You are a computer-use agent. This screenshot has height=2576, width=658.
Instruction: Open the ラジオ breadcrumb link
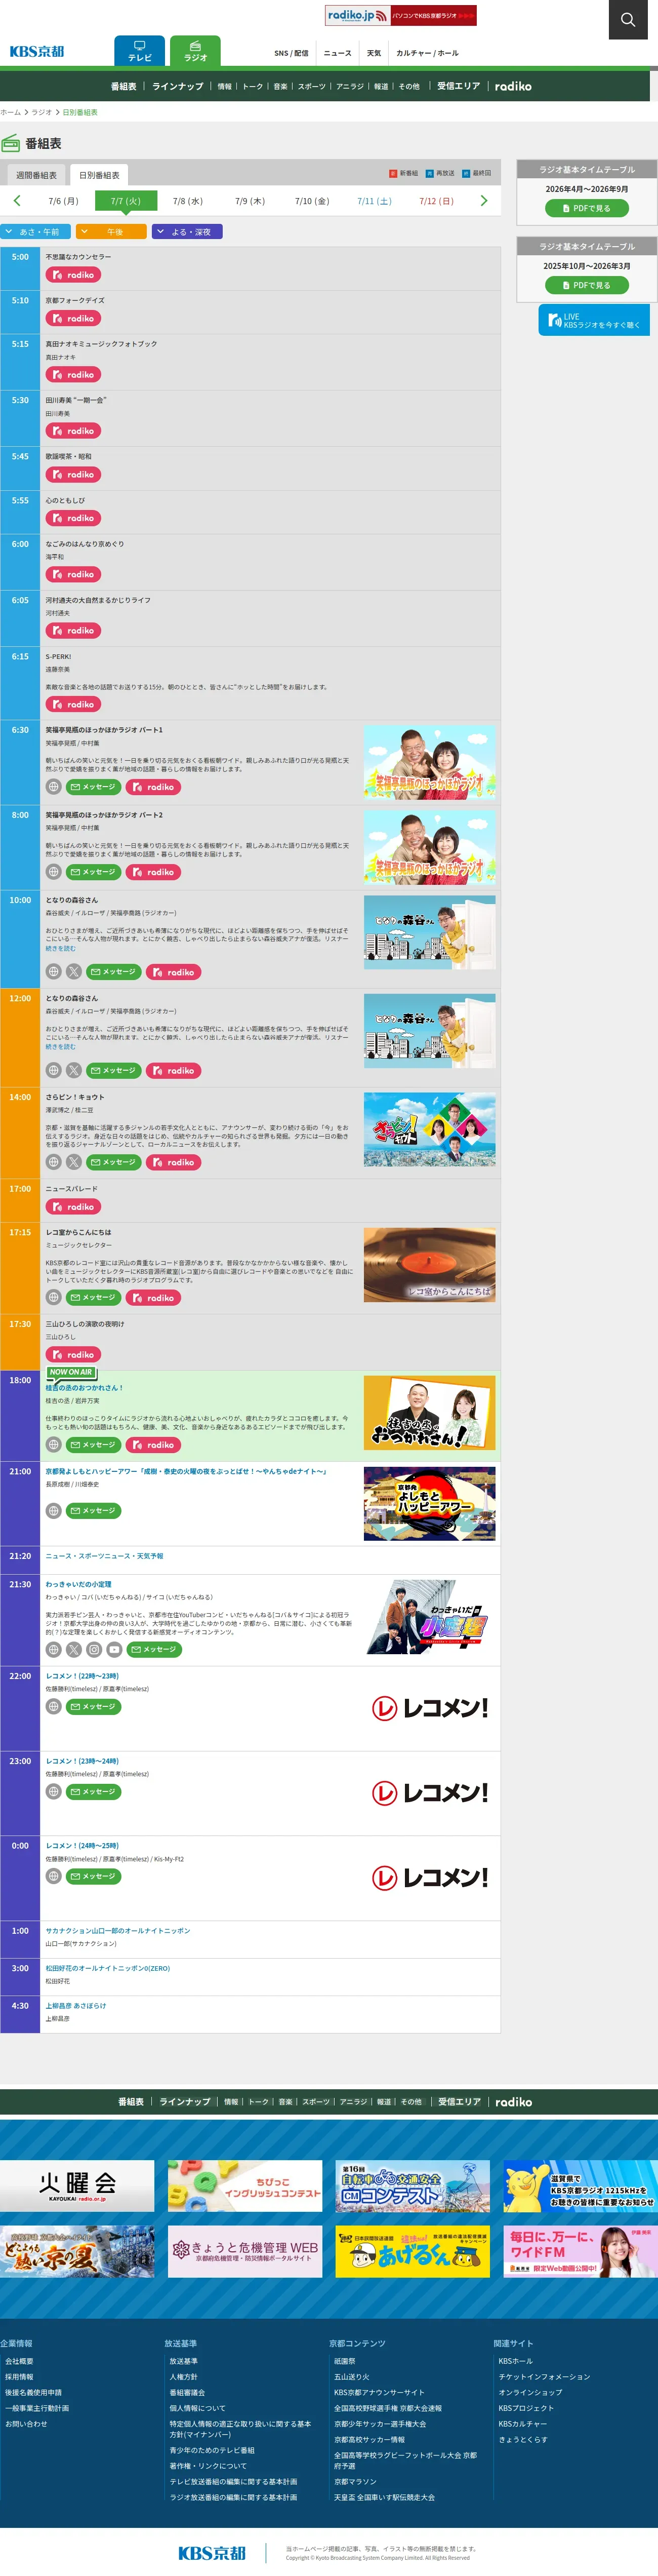[x=41, y=112]
